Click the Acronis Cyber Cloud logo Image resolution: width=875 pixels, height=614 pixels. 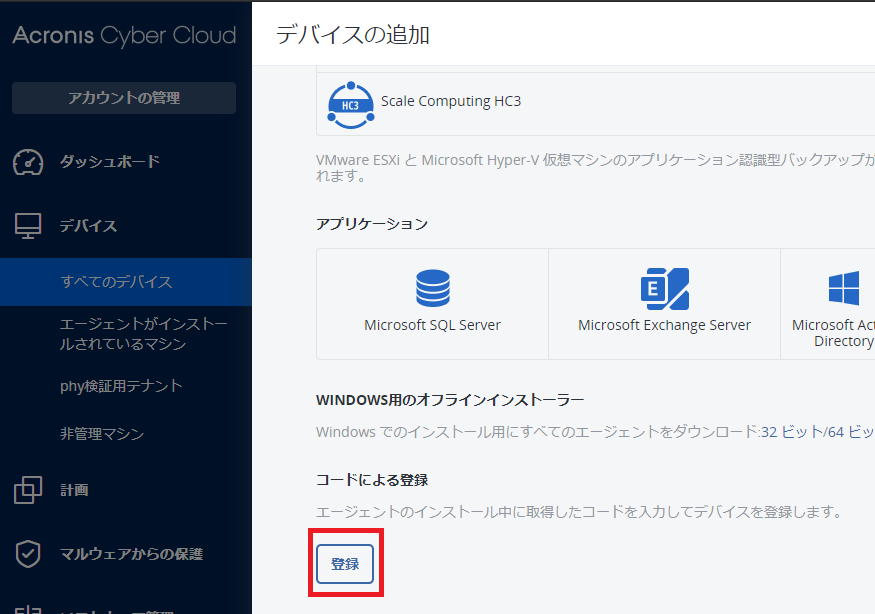124,36
